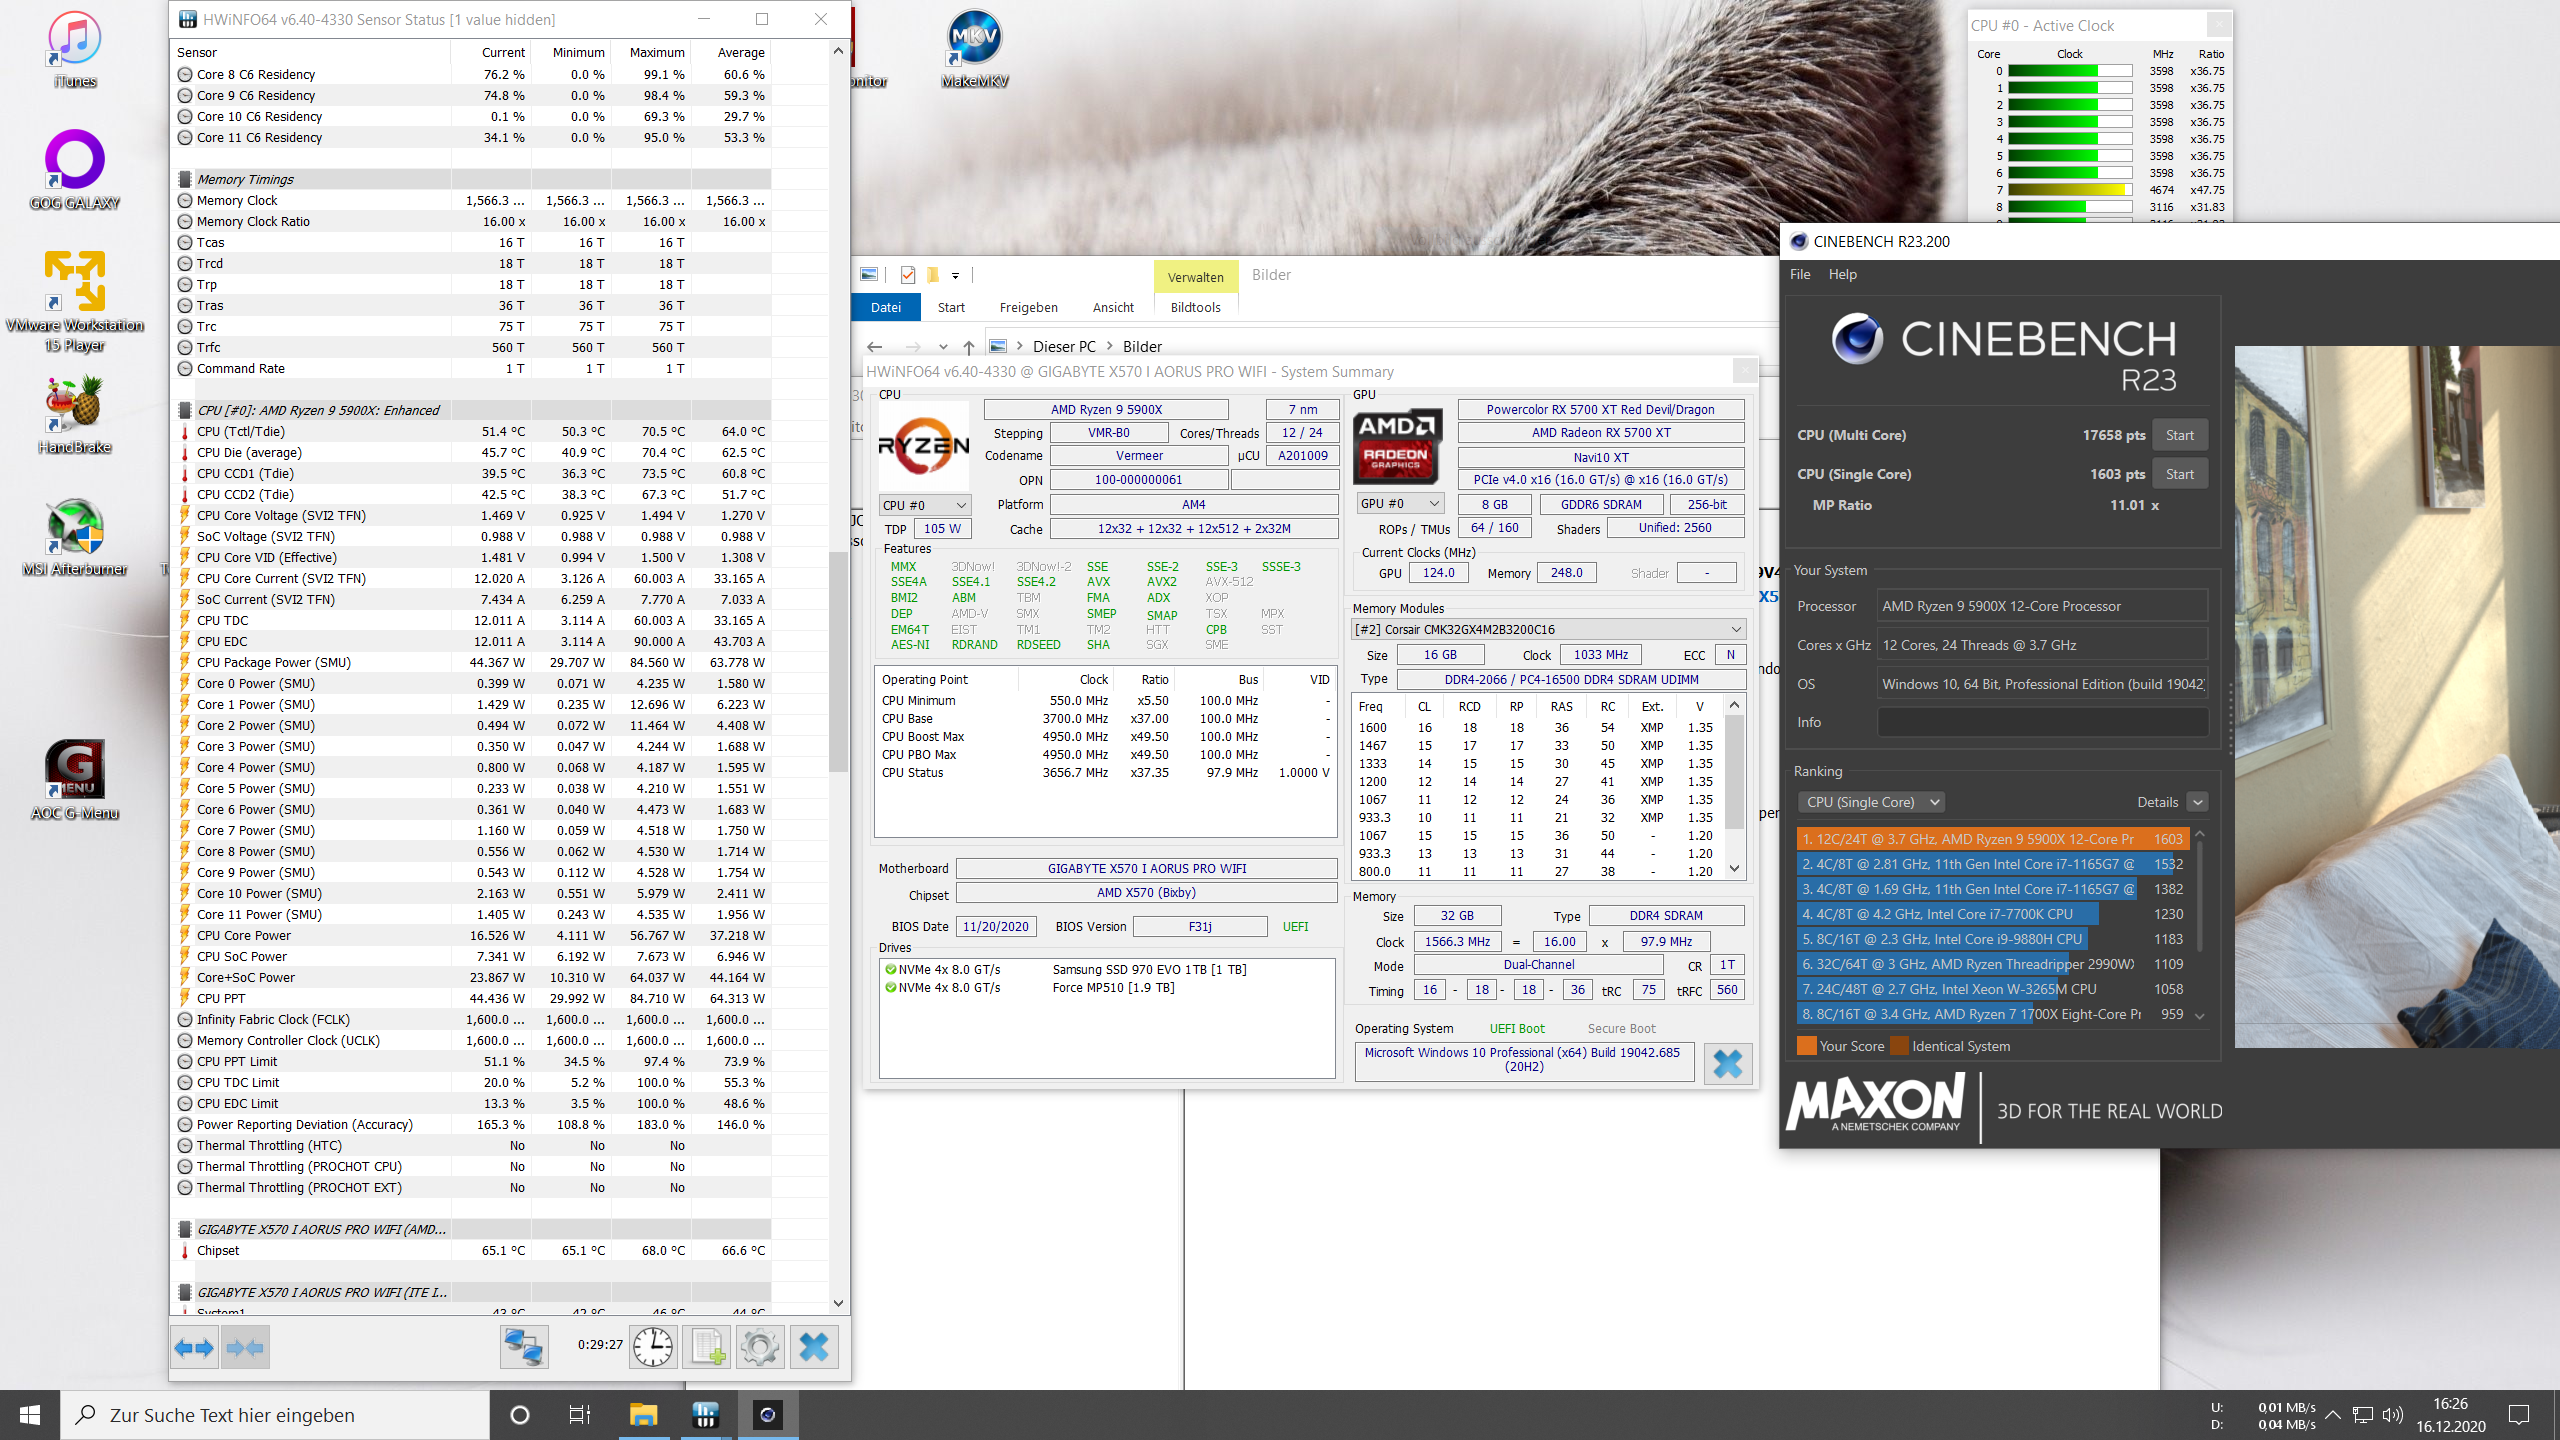Open the GPU #0 selector dropdown
Image resolution: width=2560 pixels, height=1440 pixels.
[x=1400, y=504]
